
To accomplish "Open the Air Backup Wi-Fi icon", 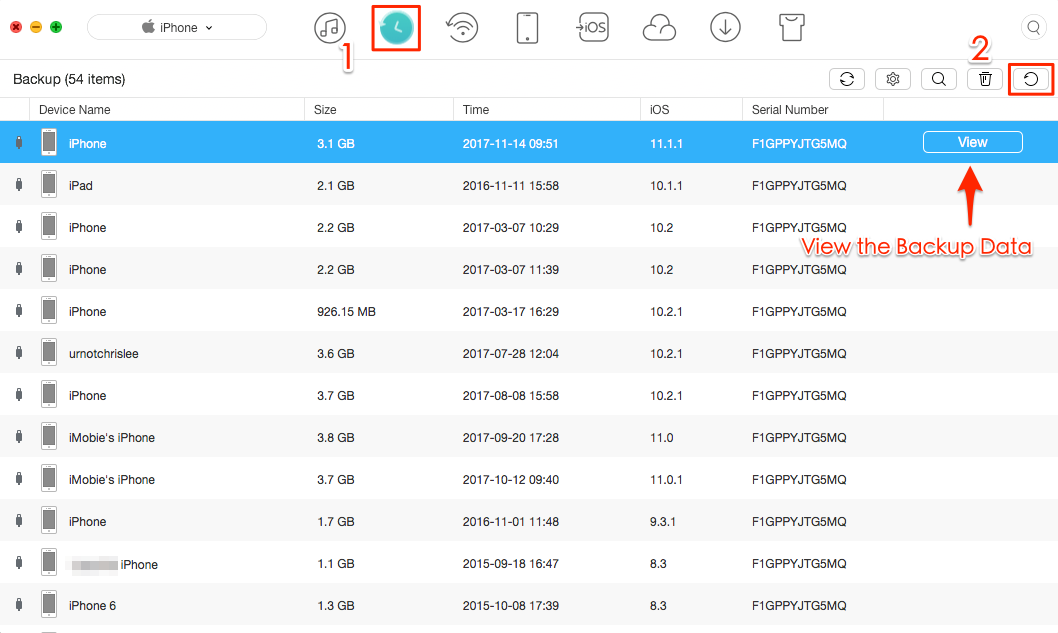I will 462,28.
